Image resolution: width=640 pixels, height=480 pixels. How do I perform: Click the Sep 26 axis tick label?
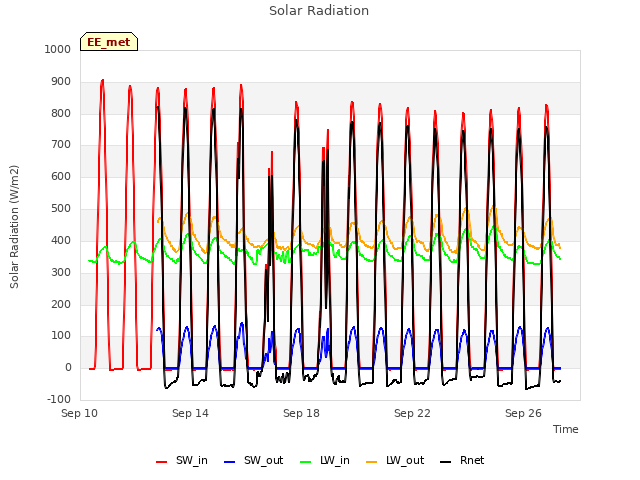click(523, 413)
